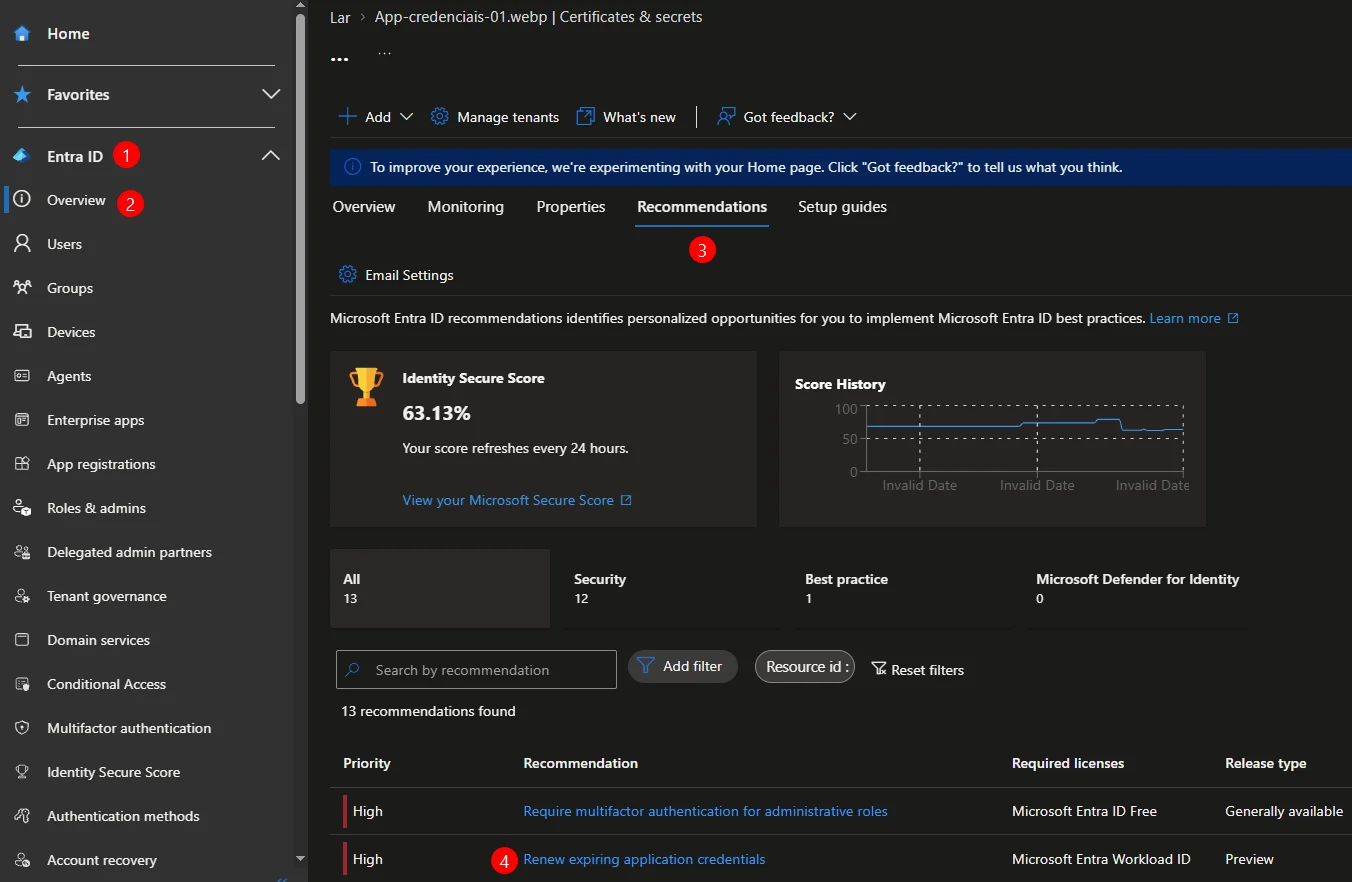Screen dimensions: 1352x882
Task: Sort by the Recommendation column header
Action: (580, 763)
